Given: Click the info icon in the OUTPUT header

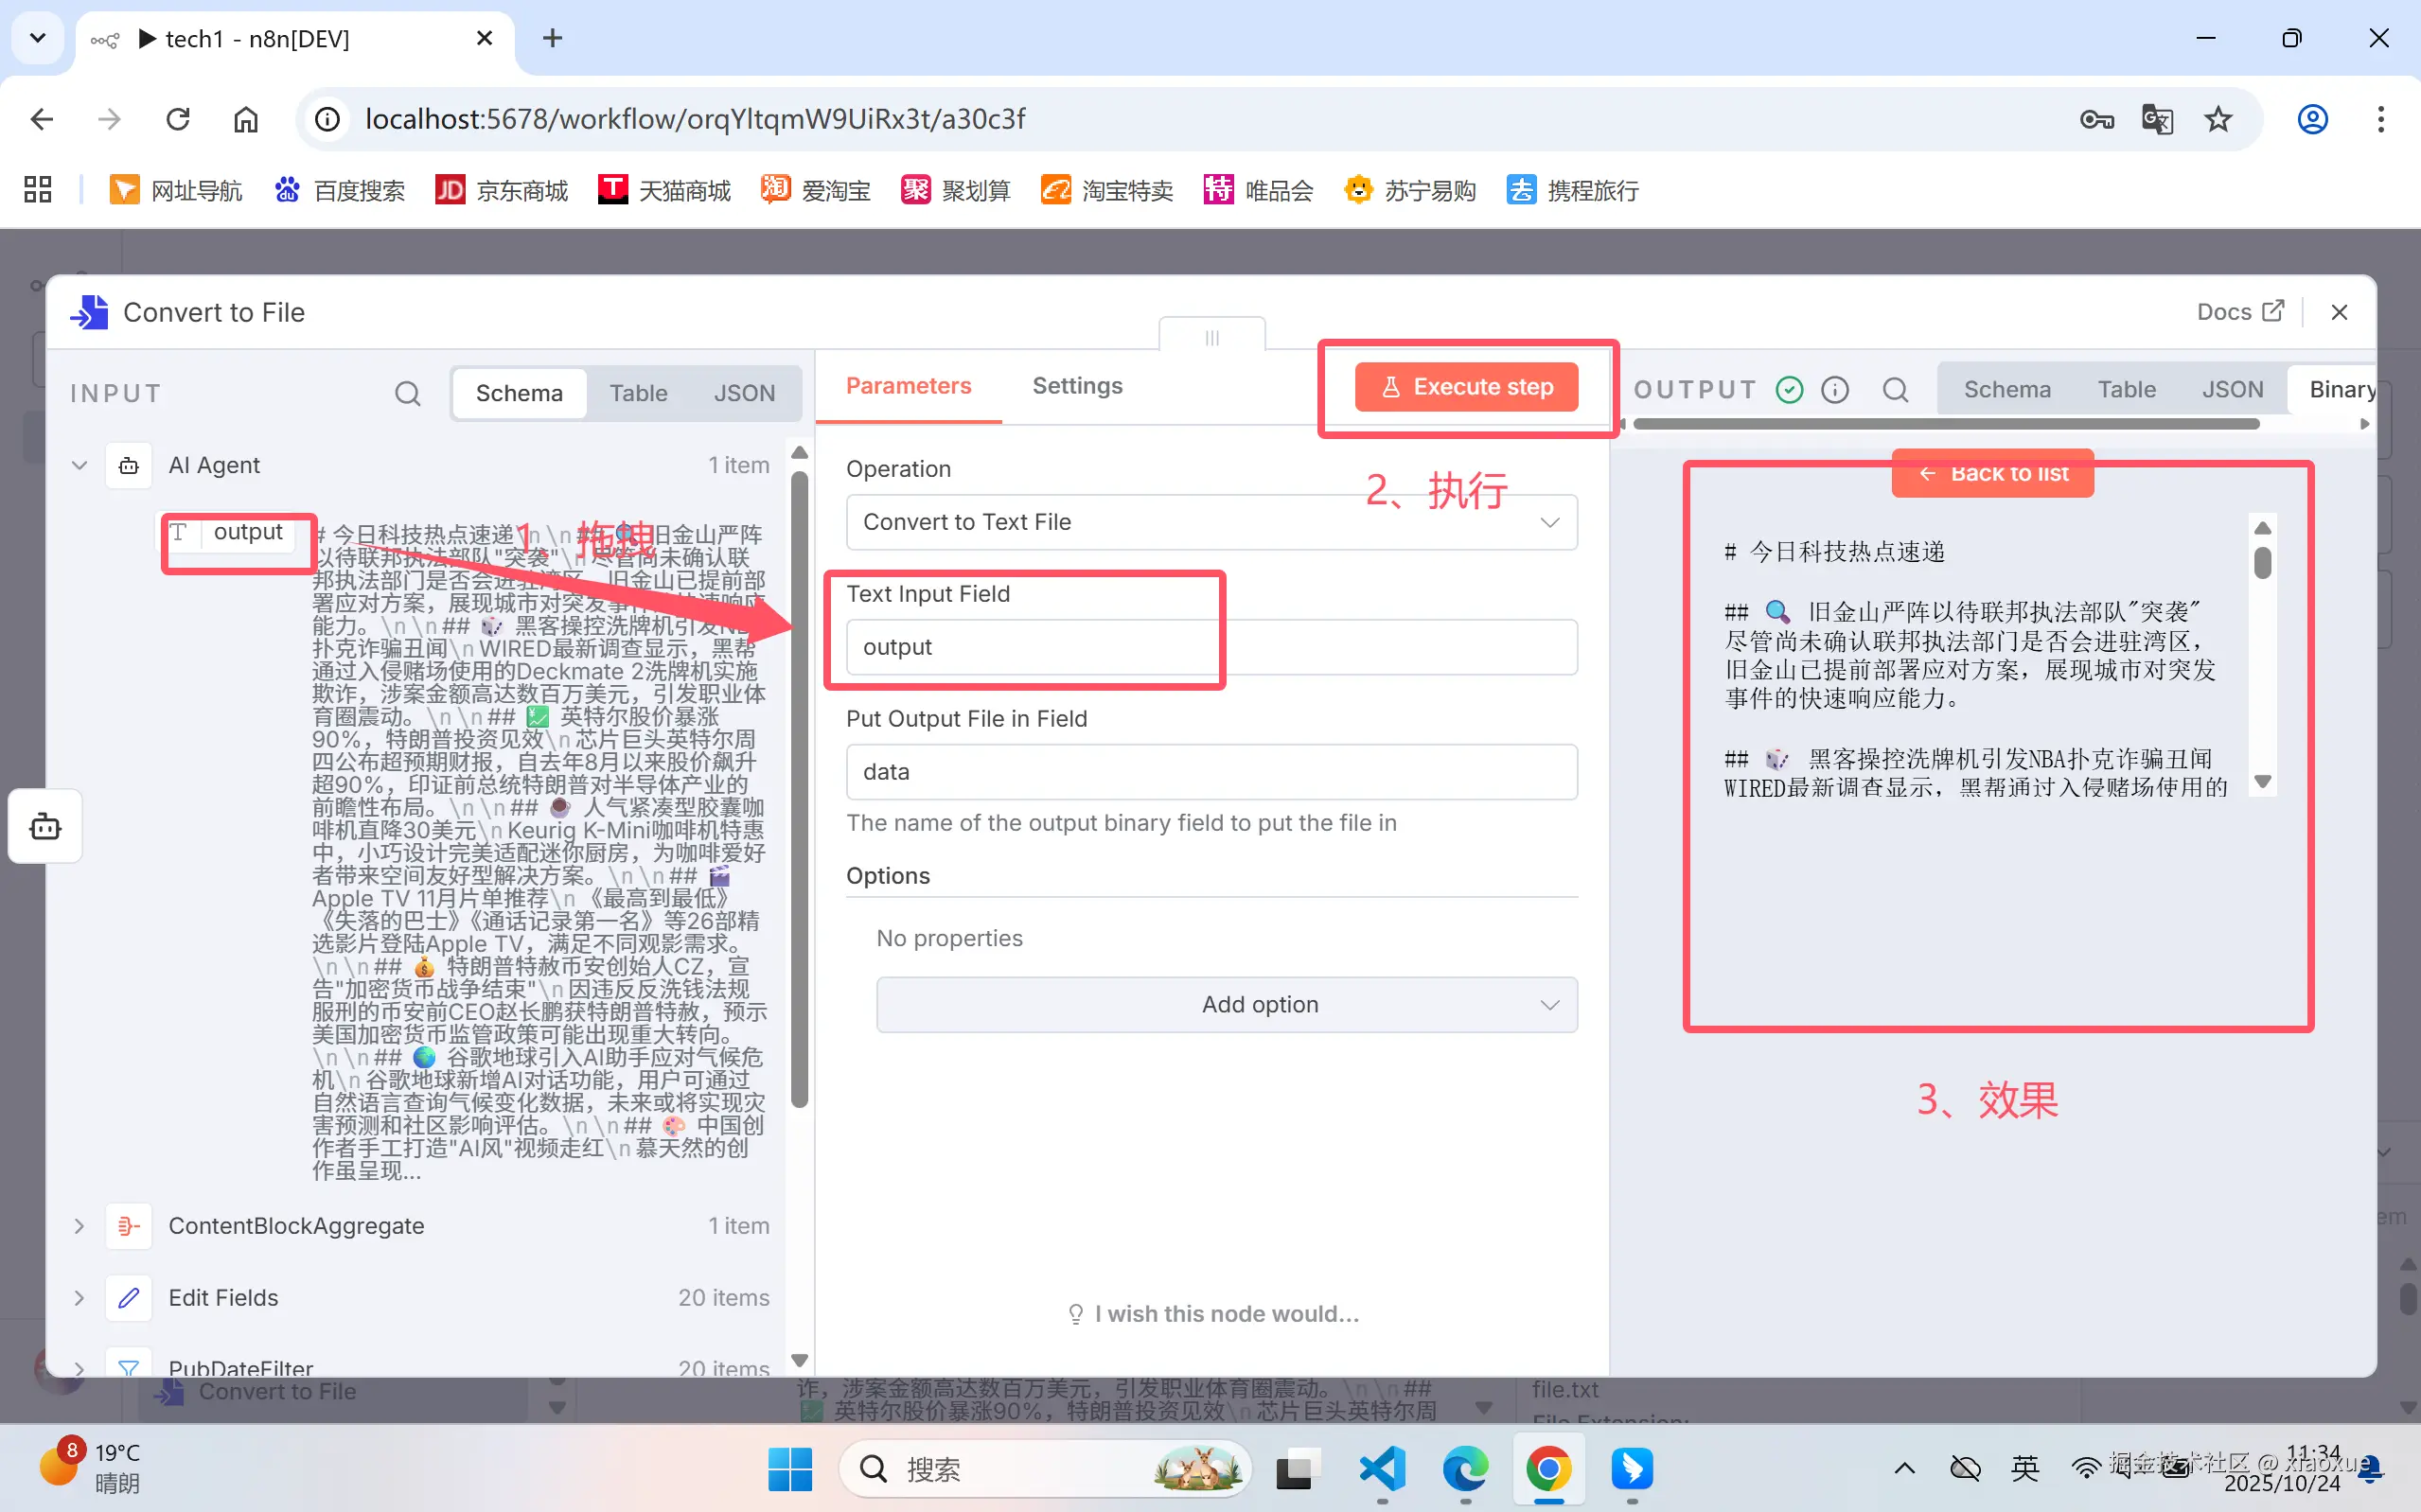Looking at the screenshot, I should 1836,390.
